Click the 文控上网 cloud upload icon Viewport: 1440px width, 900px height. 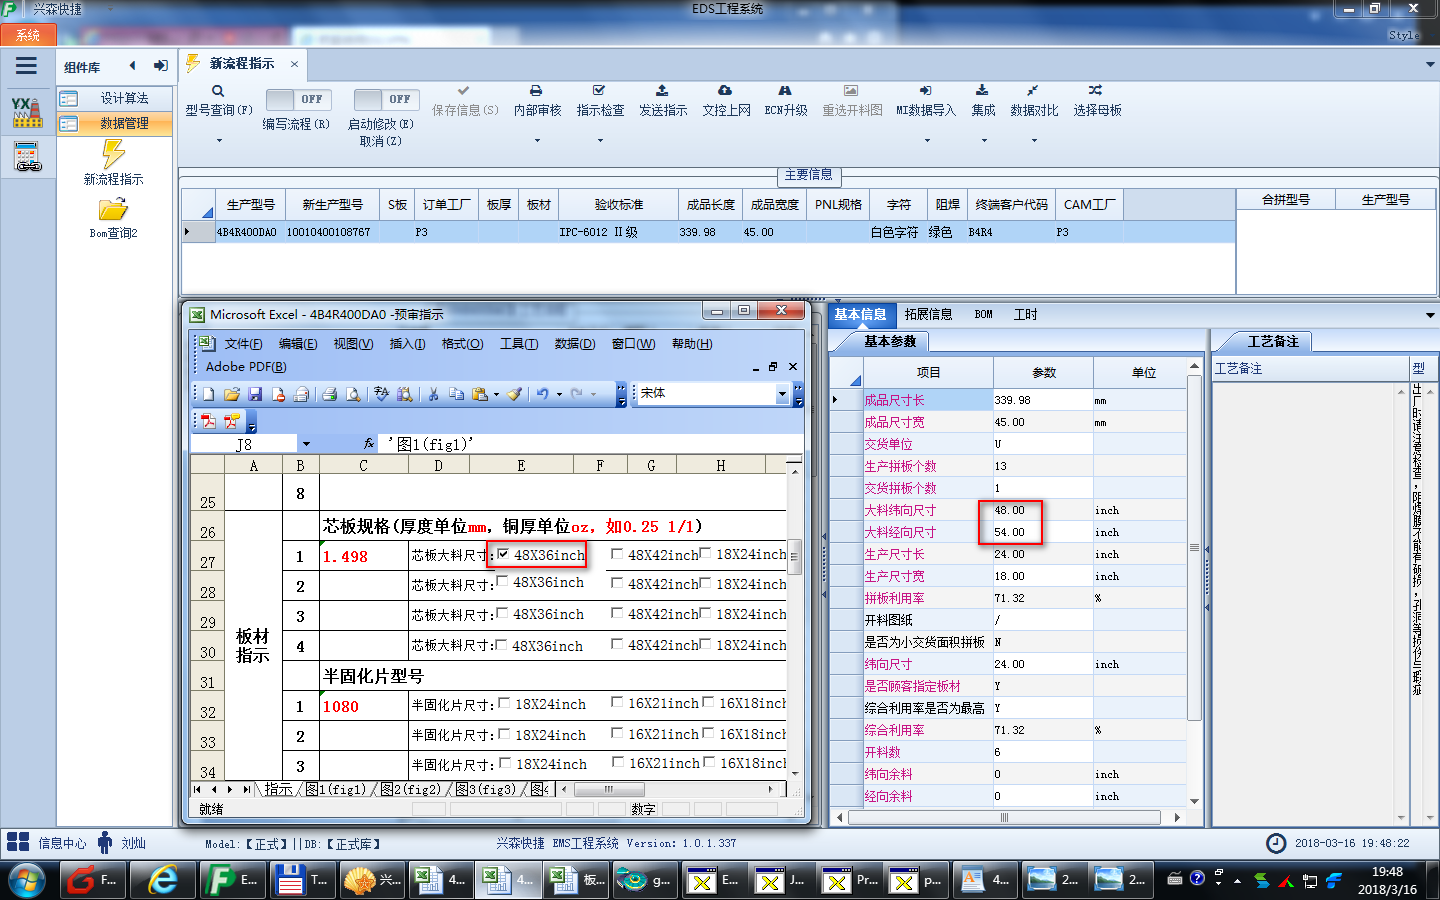[725, 90]
